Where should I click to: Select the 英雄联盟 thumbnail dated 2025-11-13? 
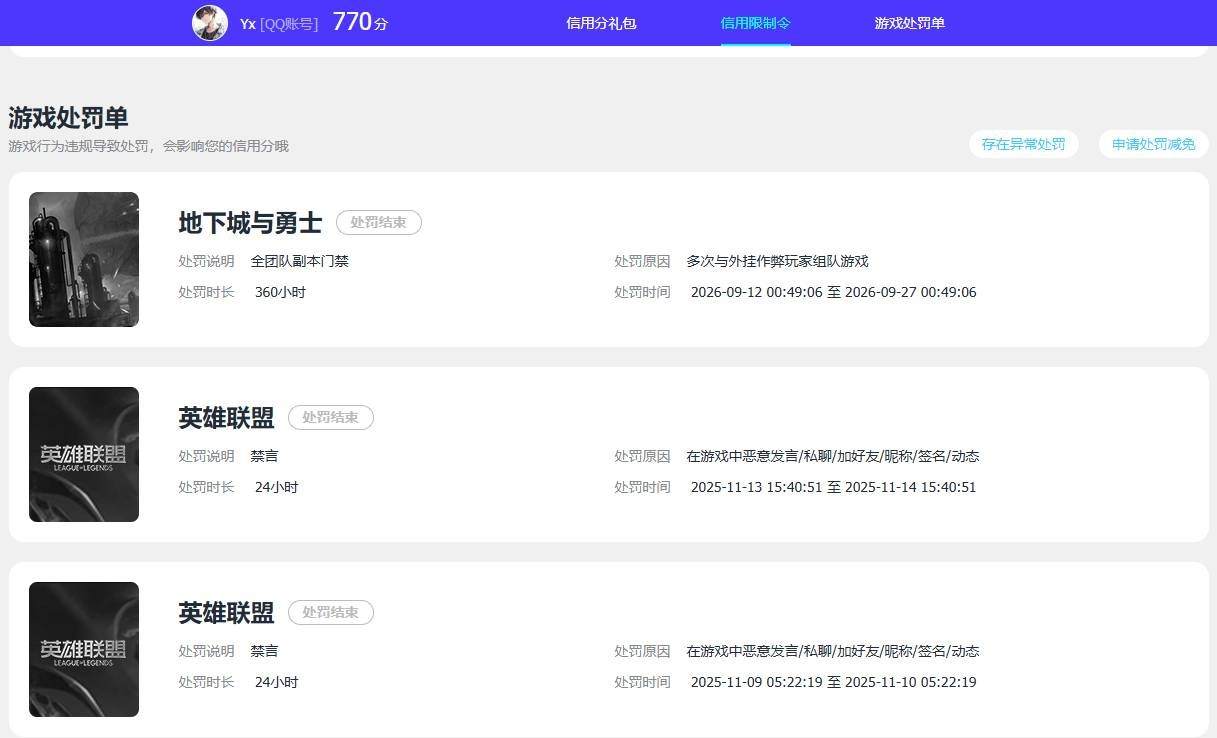point(84,454)
